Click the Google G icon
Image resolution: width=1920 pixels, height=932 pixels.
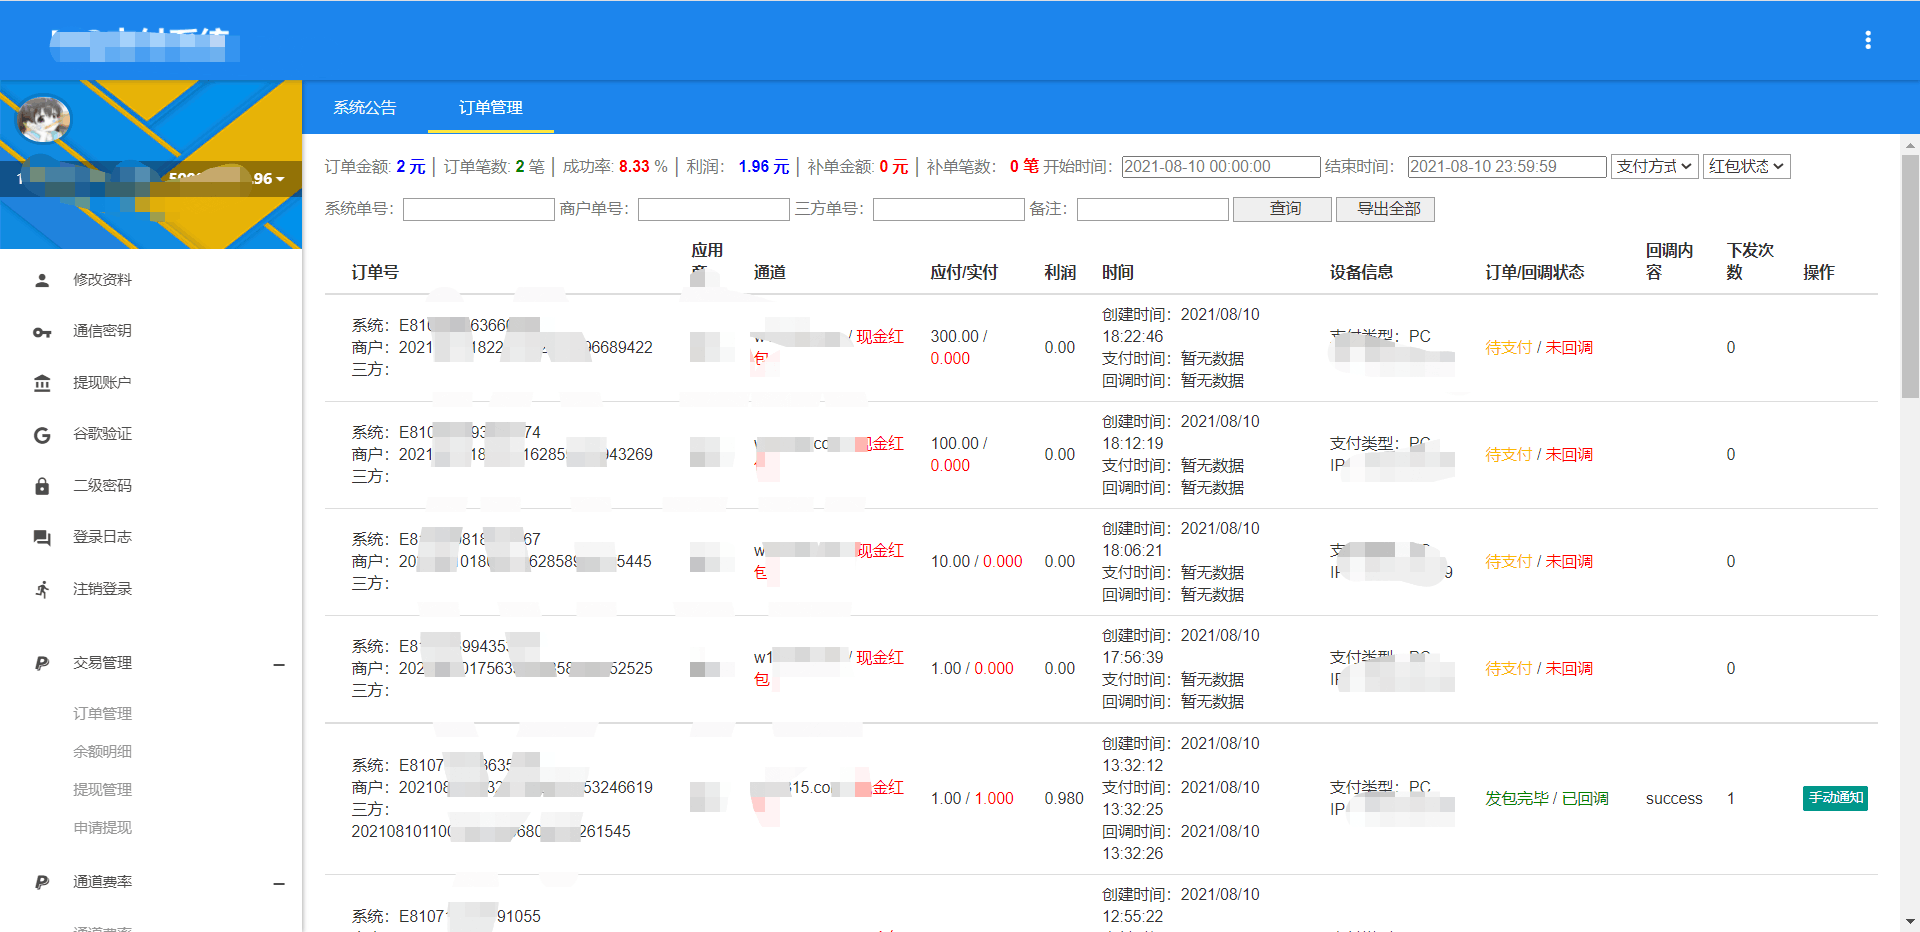[x=42, y=435]
